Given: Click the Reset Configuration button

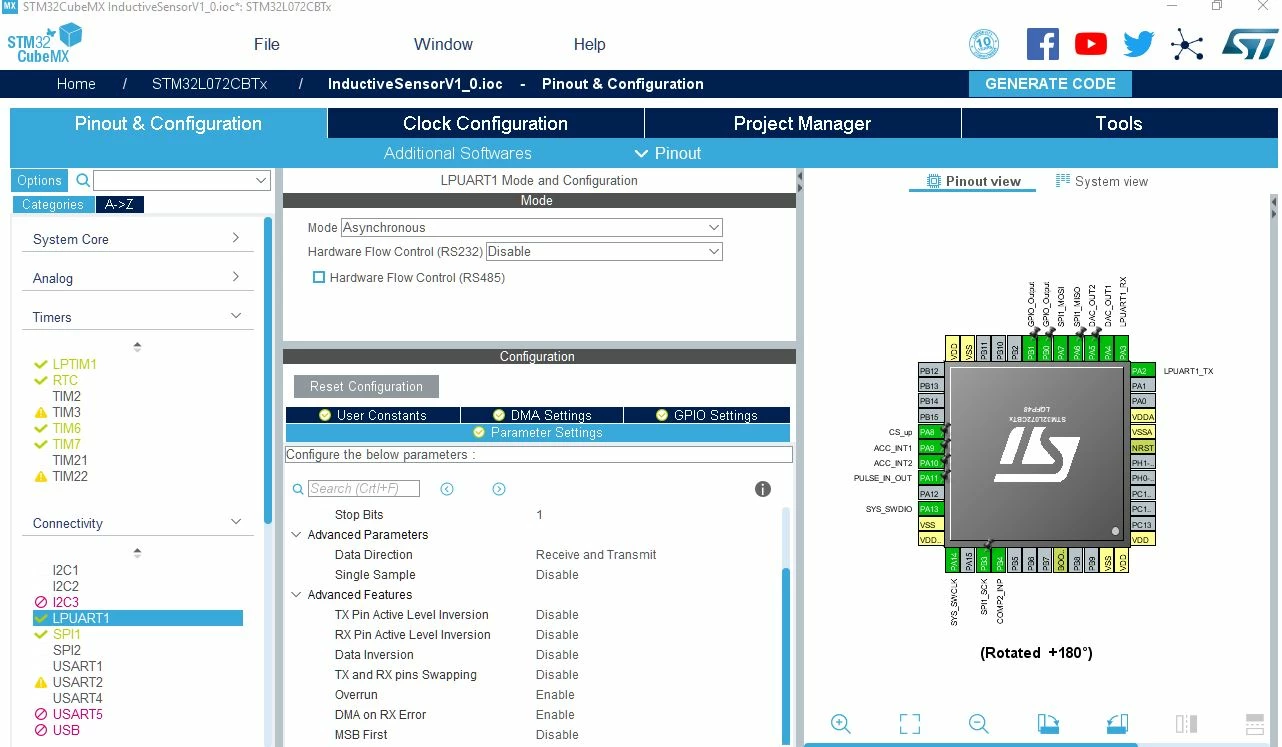Looking at the screenshot, I should (366, 386).
